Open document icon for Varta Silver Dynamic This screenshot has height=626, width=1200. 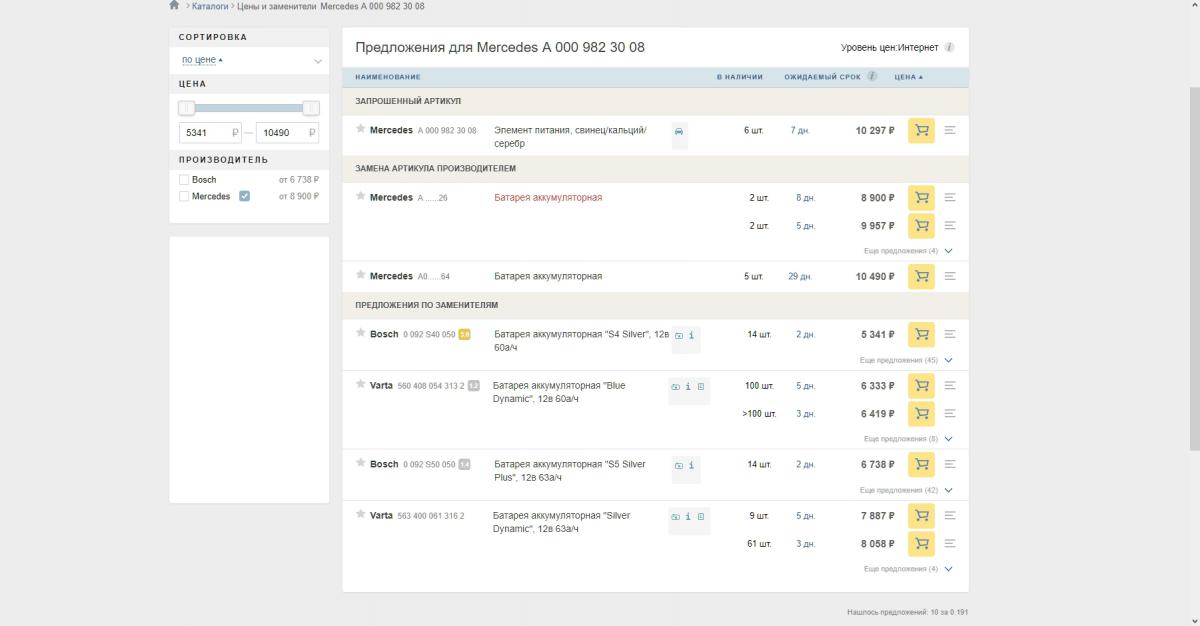[x=701, y=517]
